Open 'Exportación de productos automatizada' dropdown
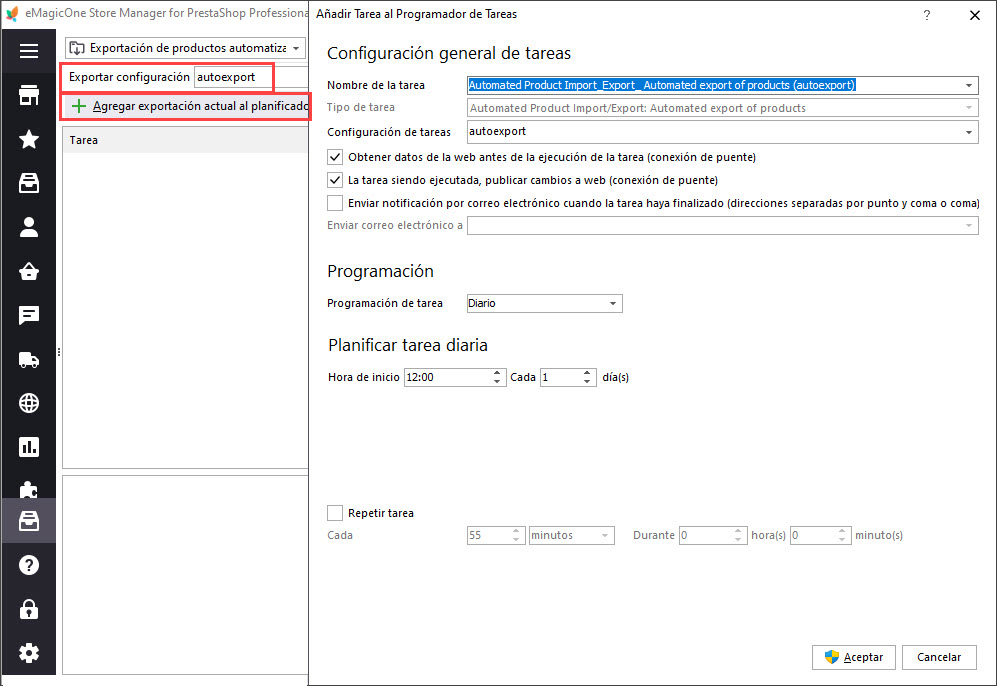997x686 pixels. [x=185, y=48]
